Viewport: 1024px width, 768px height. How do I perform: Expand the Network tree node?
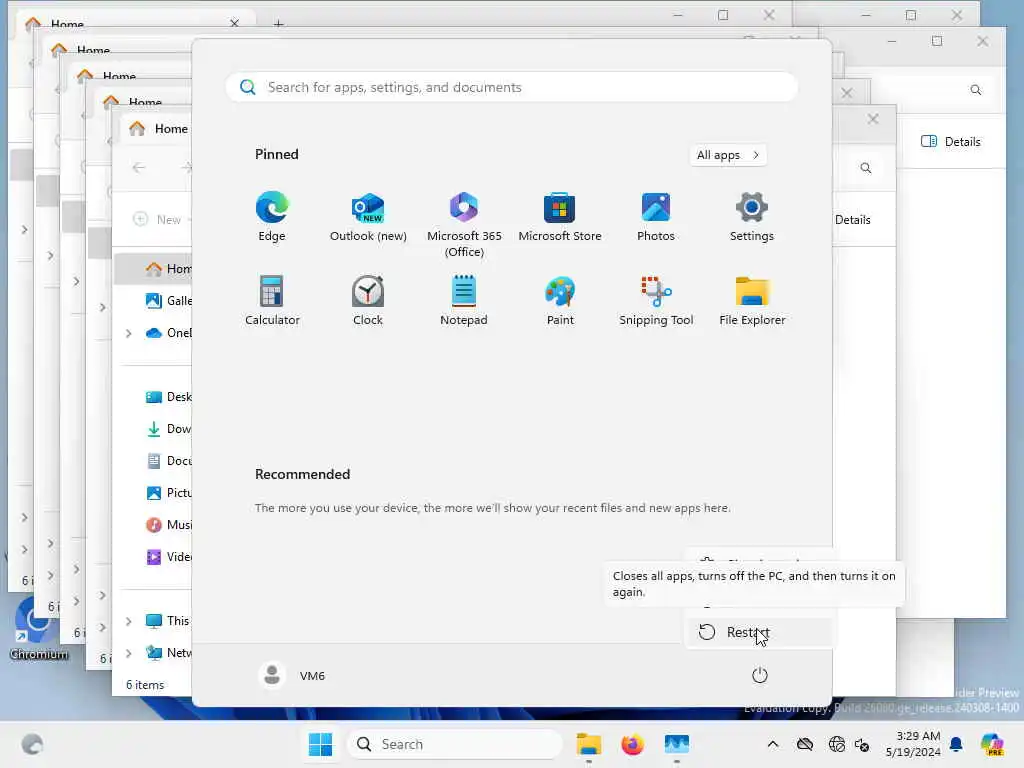coord(129,653)
